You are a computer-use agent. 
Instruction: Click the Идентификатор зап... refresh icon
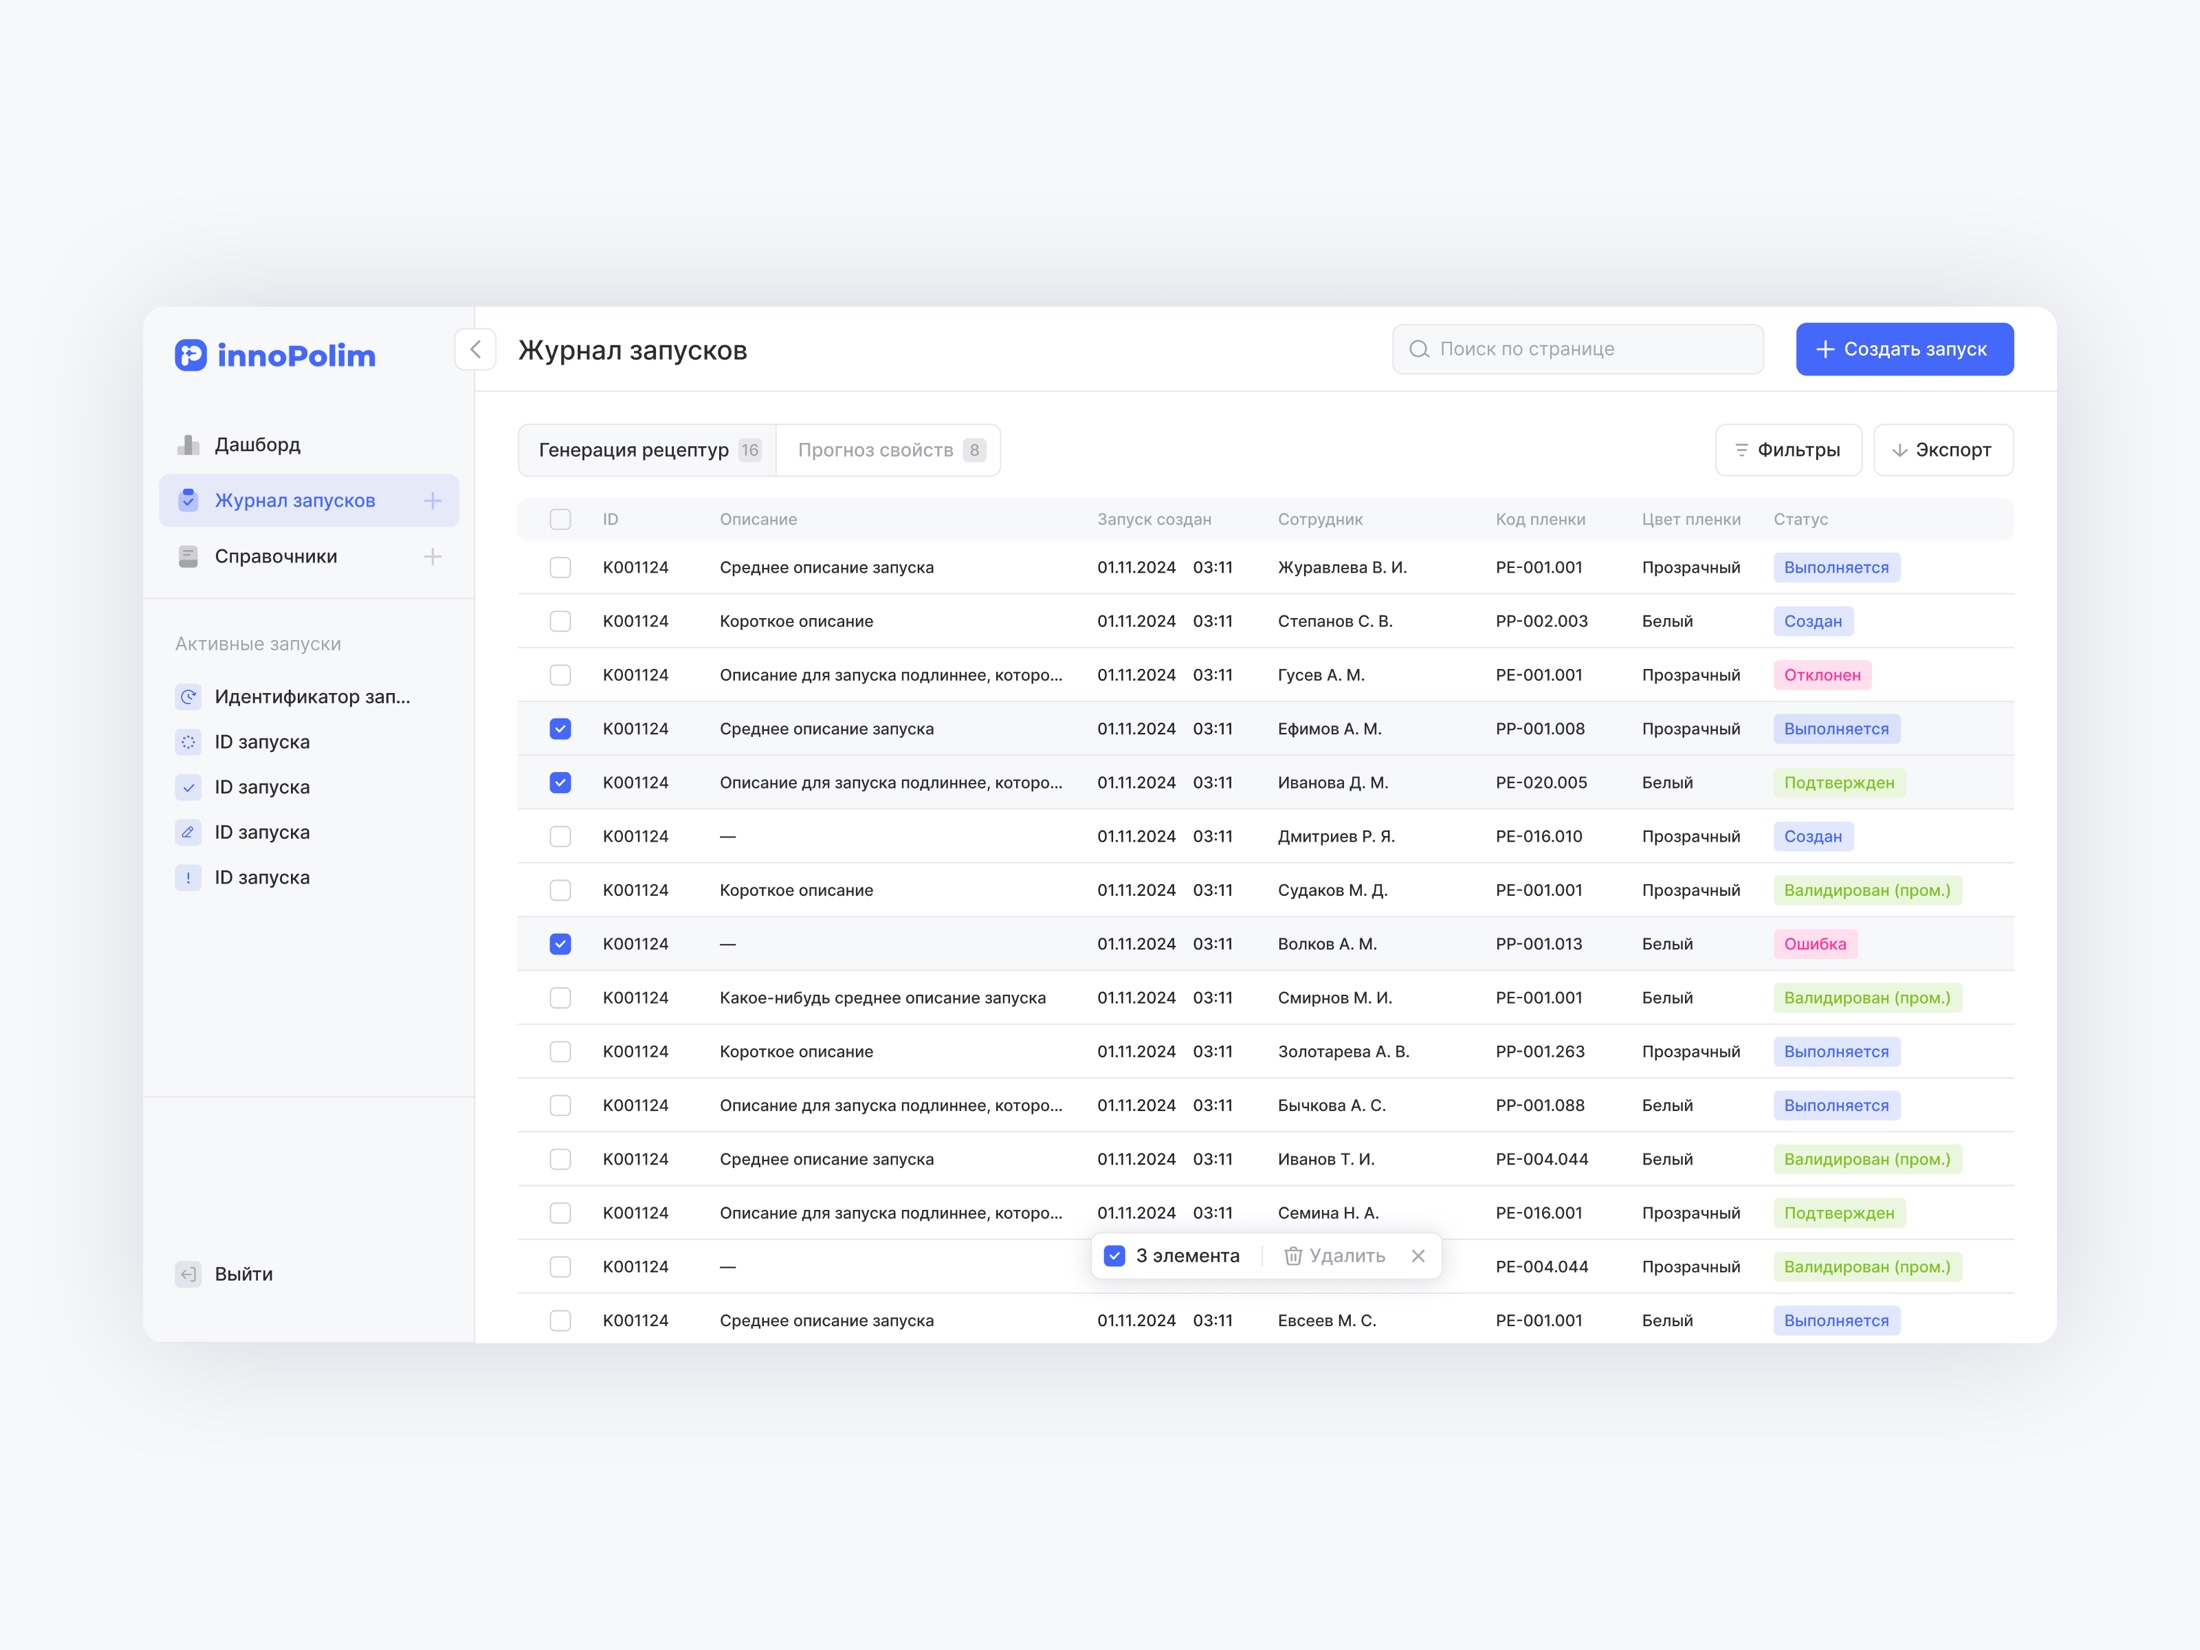point(188,697)
